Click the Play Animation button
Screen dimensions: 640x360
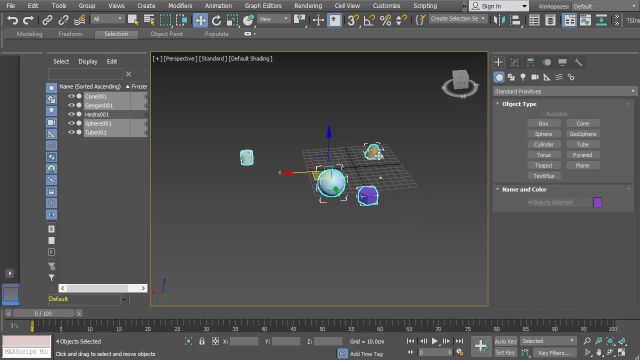pos(435,341)
